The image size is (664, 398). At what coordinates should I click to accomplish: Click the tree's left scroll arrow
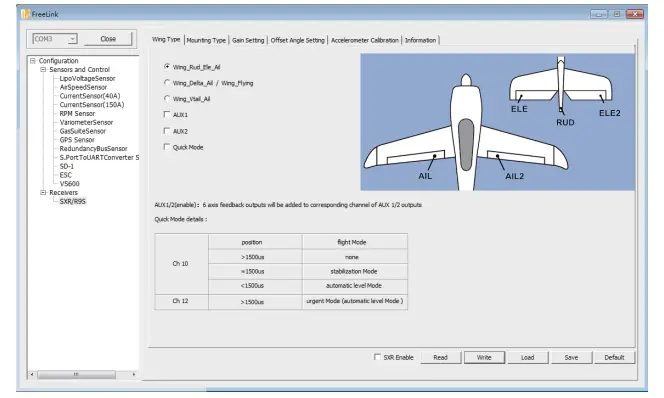click(32, 374)
